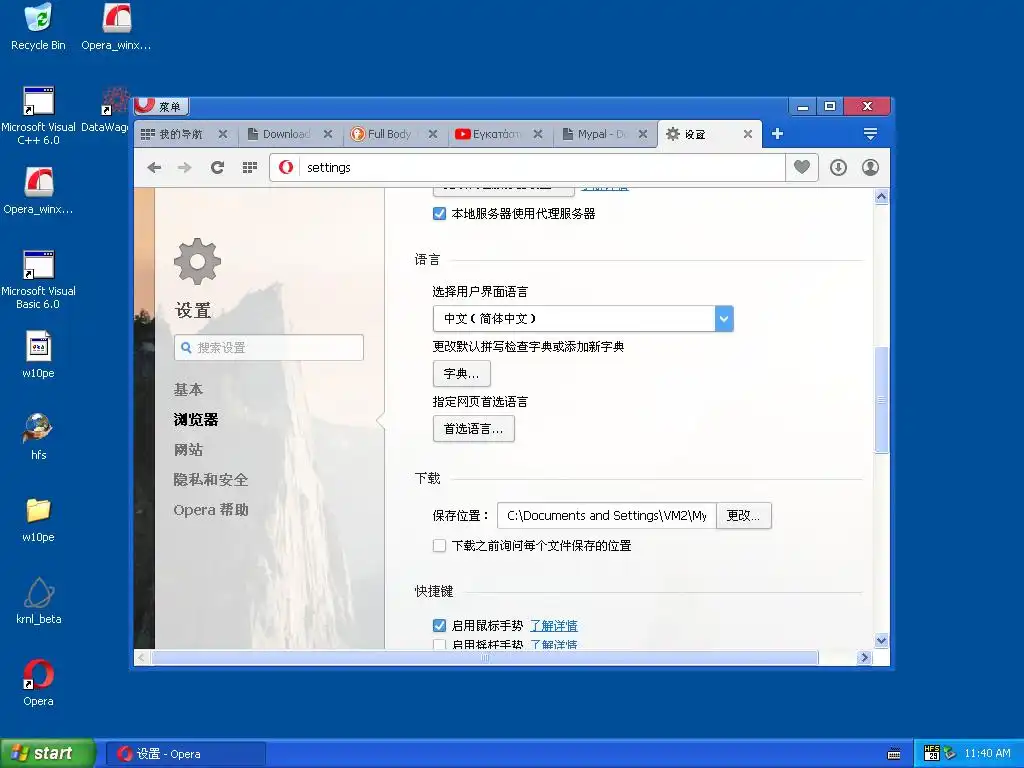Image resolution: width=1024 pixels, height=768 pixels.
Task: Select the hfs desktop icon
Action: pyautogui.click(x=38, y=437)
